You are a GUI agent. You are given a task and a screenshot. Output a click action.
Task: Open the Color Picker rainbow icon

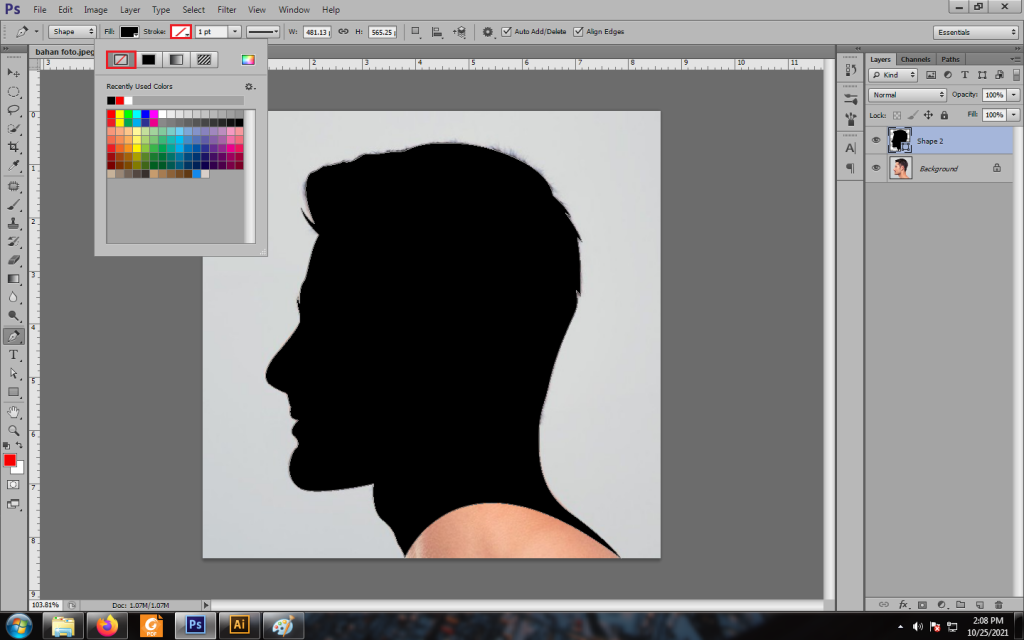coord(248,60)
